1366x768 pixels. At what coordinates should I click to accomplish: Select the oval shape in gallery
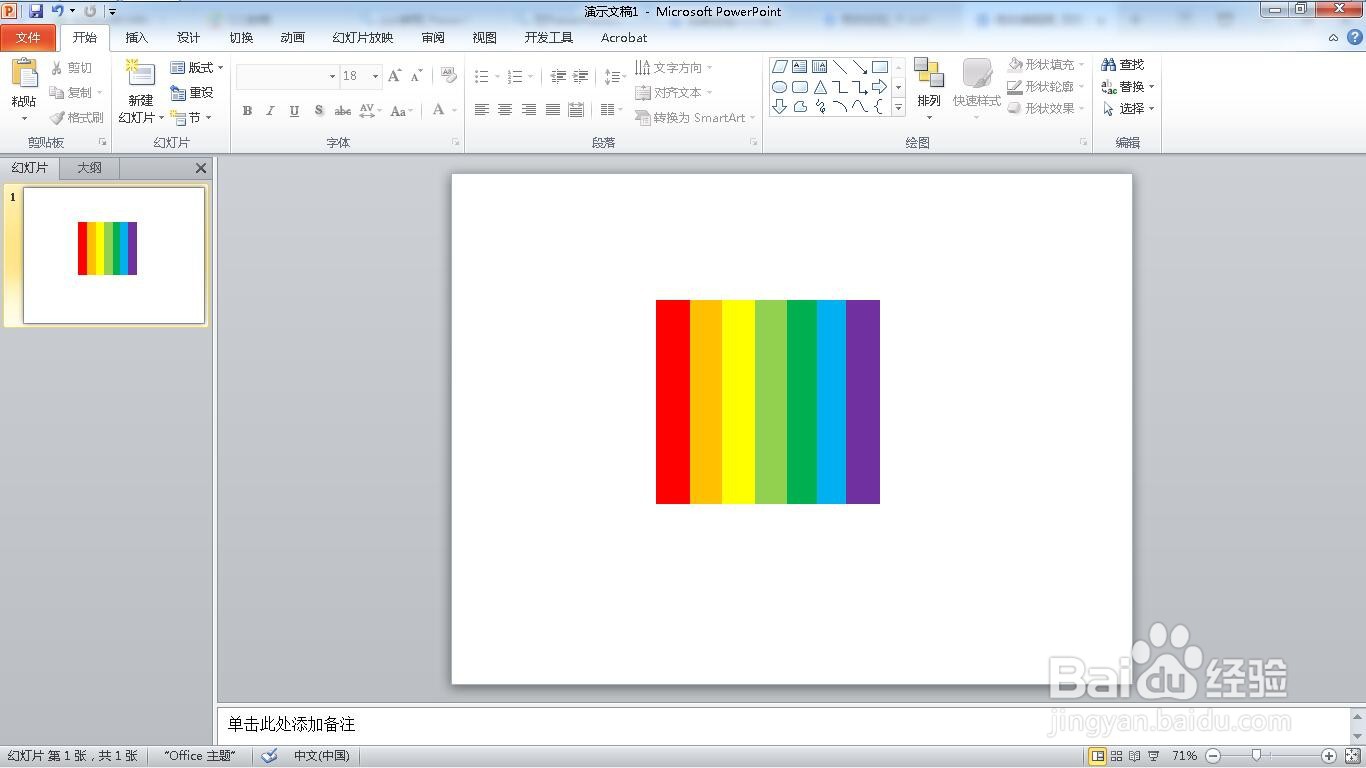[x=780, y=87]
